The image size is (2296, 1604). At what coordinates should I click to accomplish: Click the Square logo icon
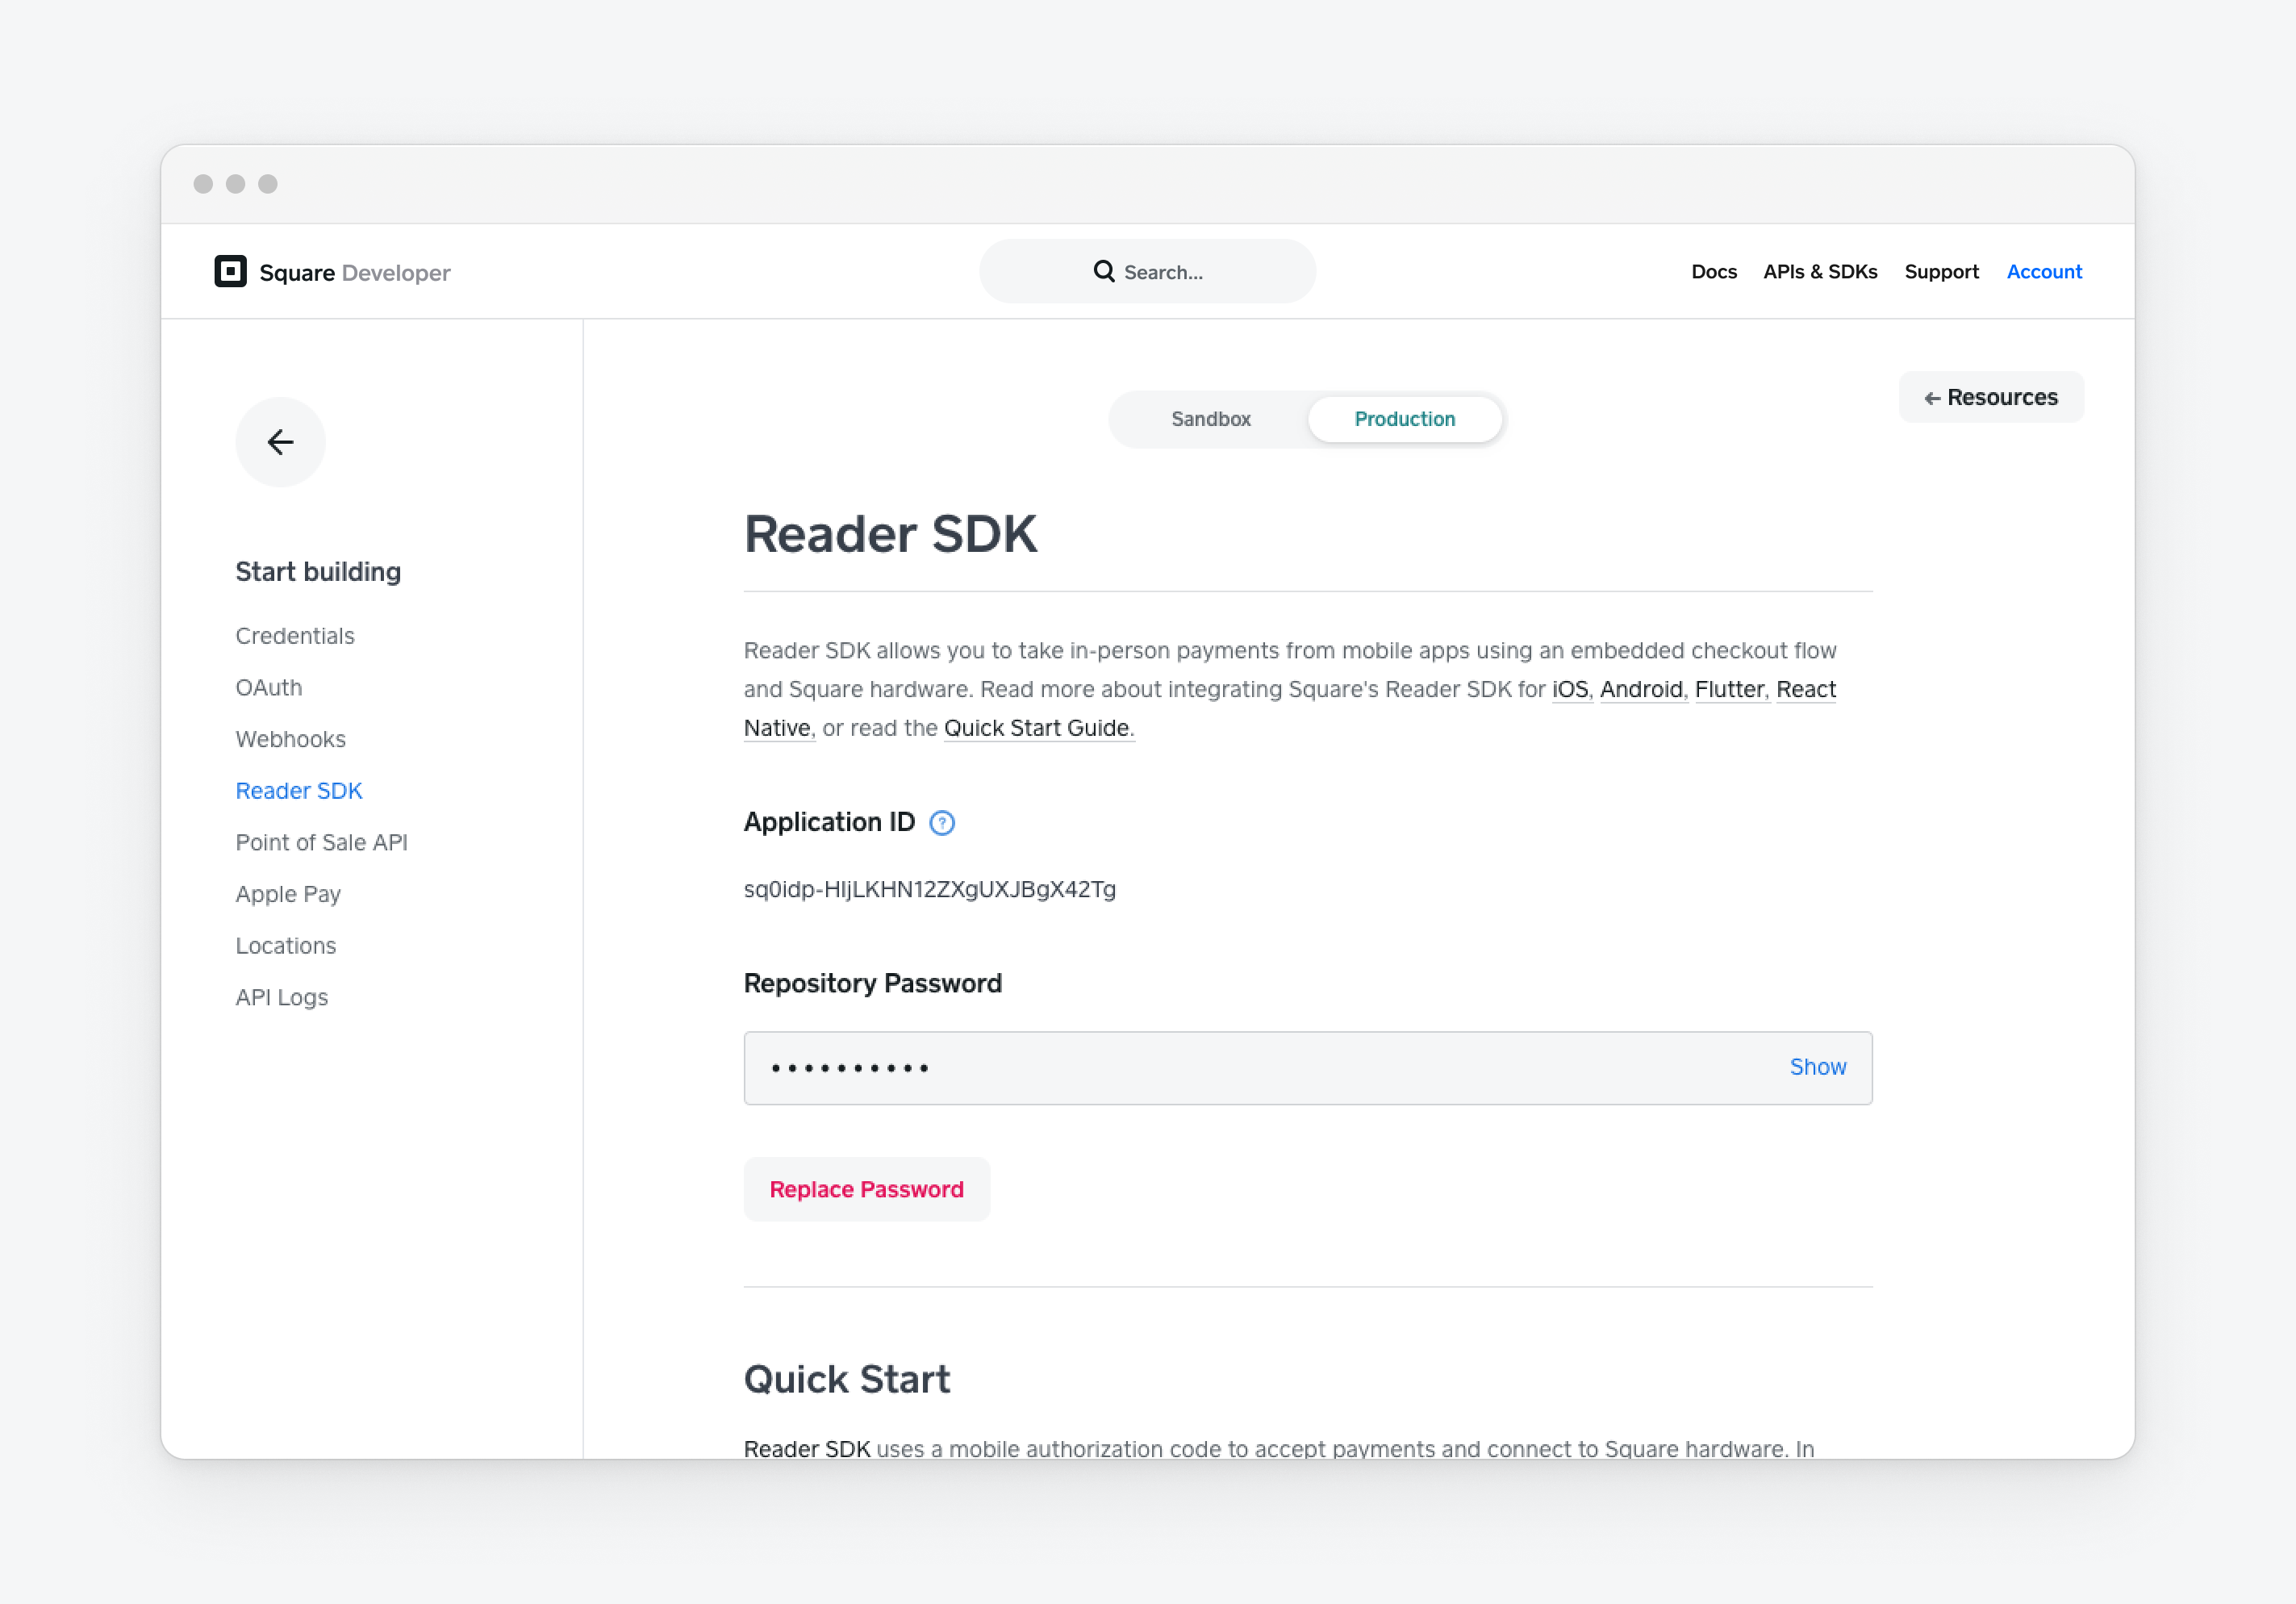(x=230, y=271)
